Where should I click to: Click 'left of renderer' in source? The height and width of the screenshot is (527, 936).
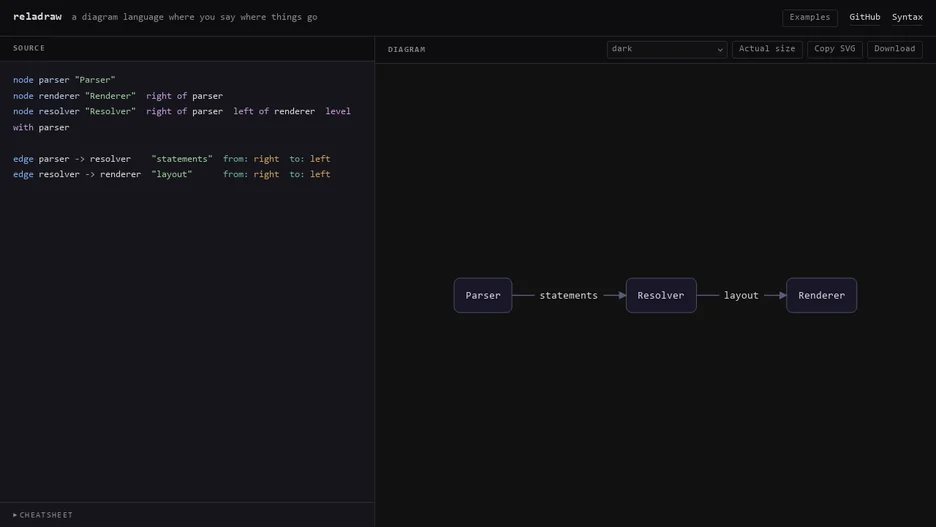click(274, 112)
